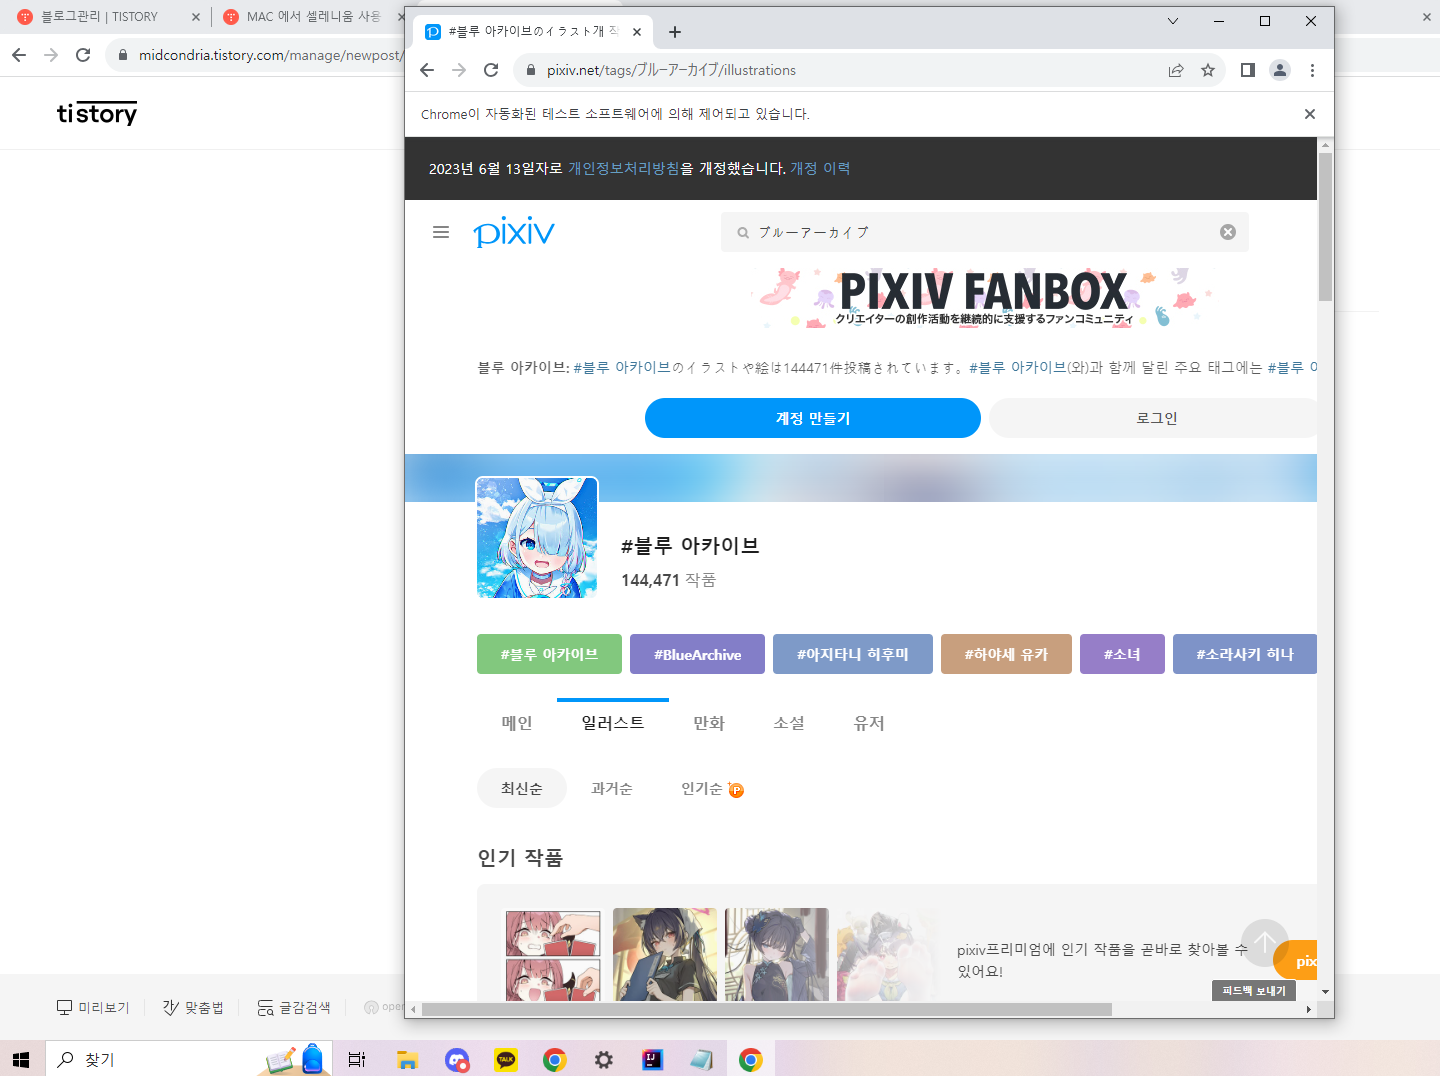Open Chrome's tab search chevron
Screen dimensions: 1440x1076
click(x=1173, y=21)
